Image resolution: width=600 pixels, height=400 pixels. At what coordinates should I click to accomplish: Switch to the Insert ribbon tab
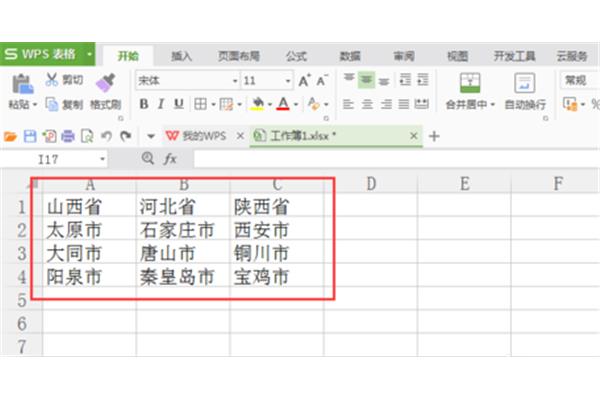pyautogui.click(x=181, y=56)
